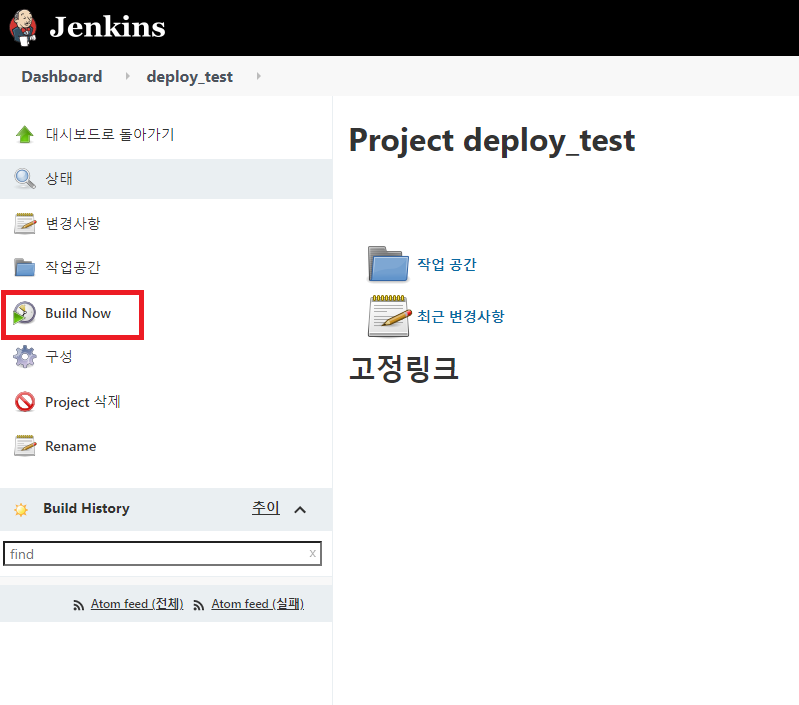
Task: Click Project deploy_test heading
Action: coord(492,140)
